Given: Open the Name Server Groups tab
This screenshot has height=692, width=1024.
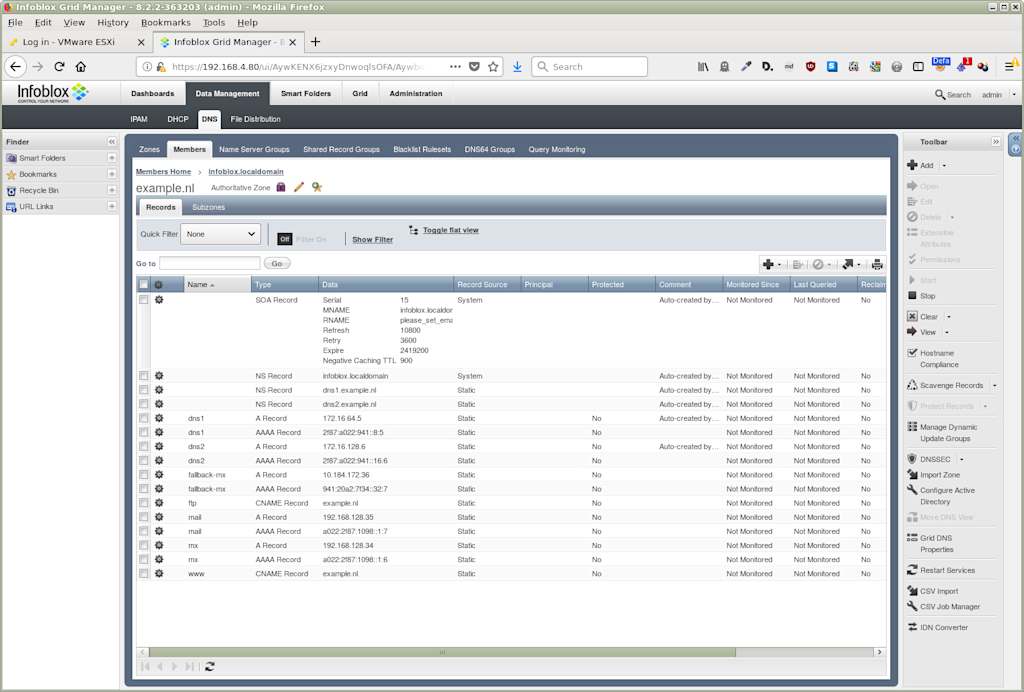Looking at the screenshot, I should click(254, 149).
